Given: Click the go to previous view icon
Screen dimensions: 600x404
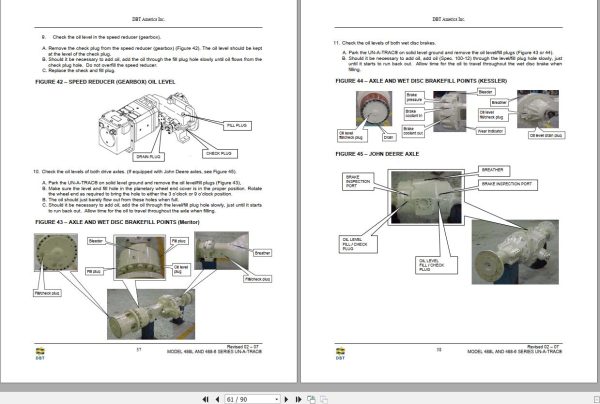Looking at the screenshot, I should pyautogui.click(x=311, y=399).
